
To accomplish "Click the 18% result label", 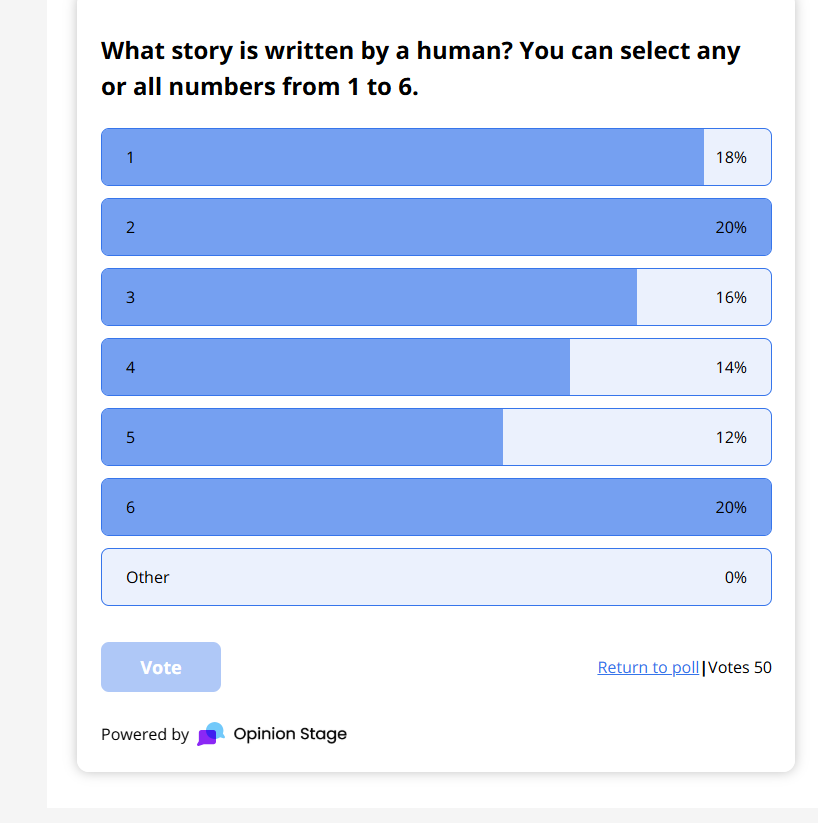I will coord(731,157).
